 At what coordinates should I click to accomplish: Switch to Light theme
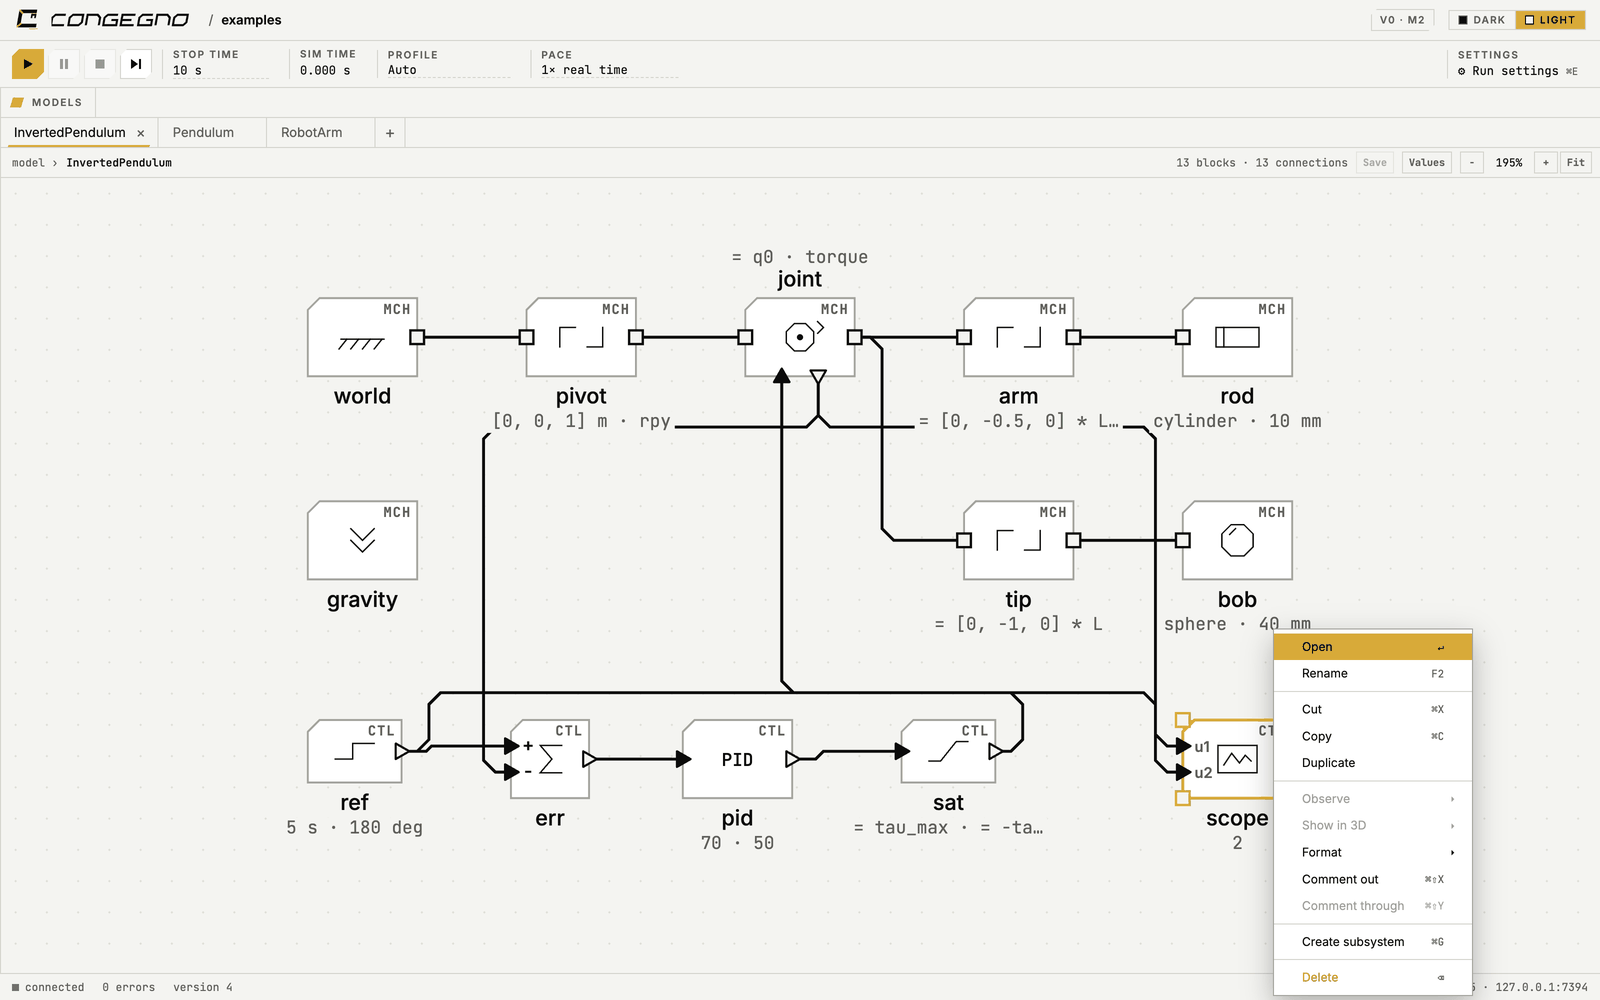tap(1550, 20)
